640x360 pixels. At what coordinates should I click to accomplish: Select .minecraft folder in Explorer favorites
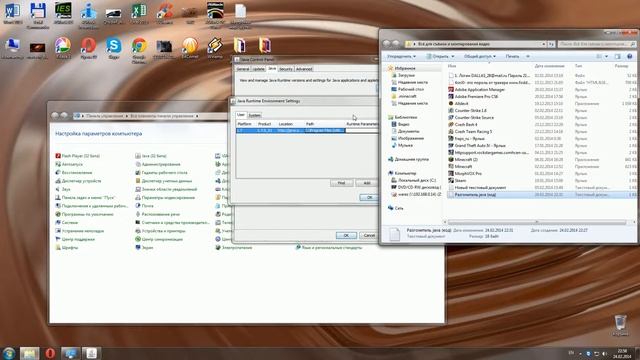404,96
